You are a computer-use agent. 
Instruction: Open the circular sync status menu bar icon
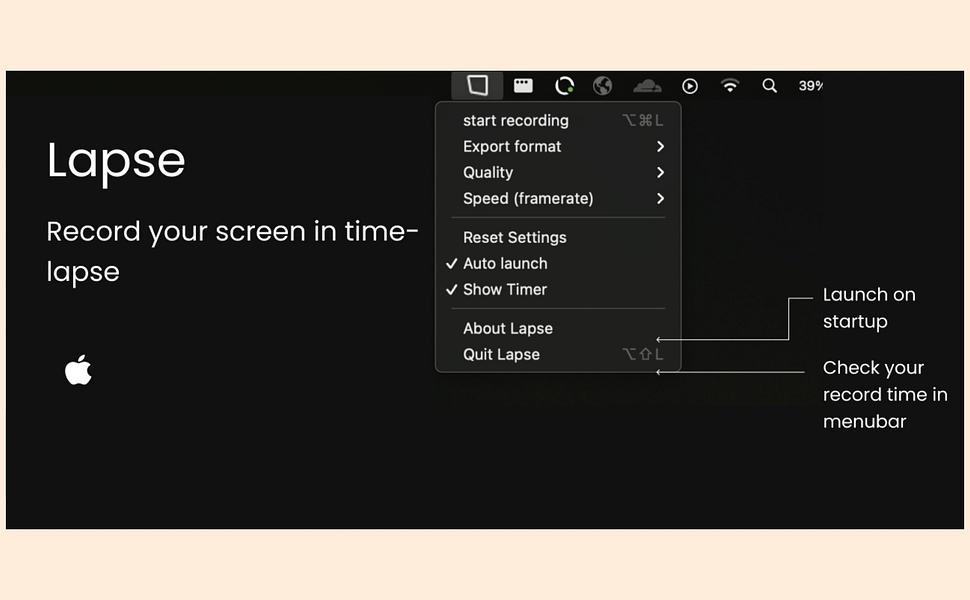tap(564, 85)
